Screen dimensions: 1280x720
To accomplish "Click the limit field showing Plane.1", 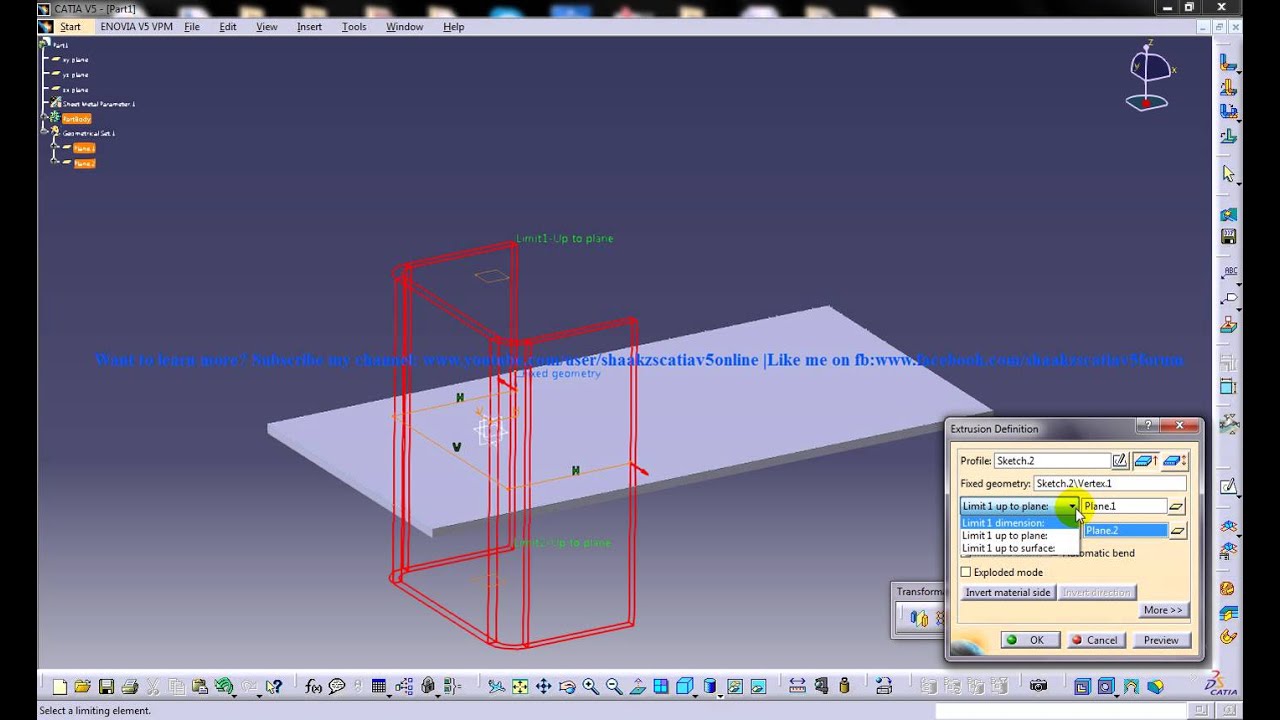I will (1124, 506).
